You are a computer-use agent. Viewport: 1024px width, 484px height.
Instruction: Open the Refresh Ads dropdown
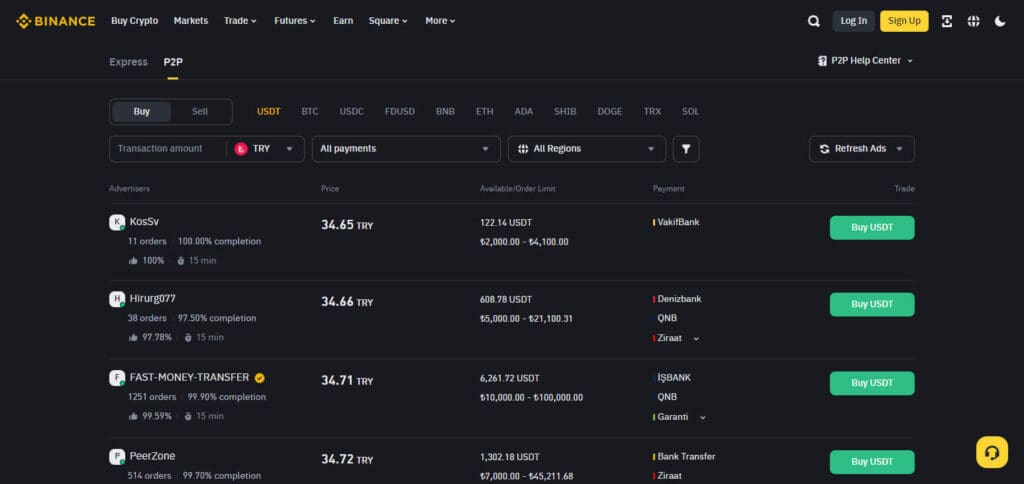point(862,149)
